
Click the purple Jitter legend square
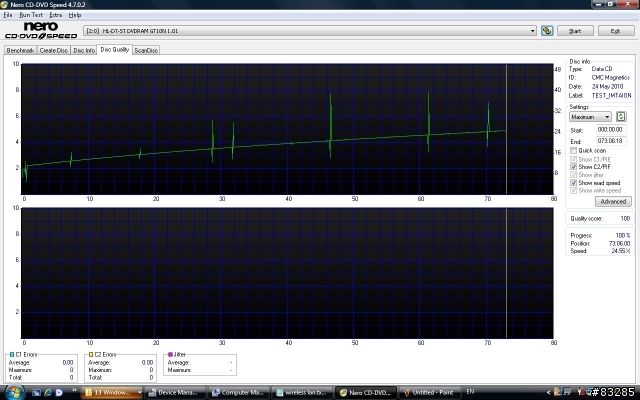170,354
